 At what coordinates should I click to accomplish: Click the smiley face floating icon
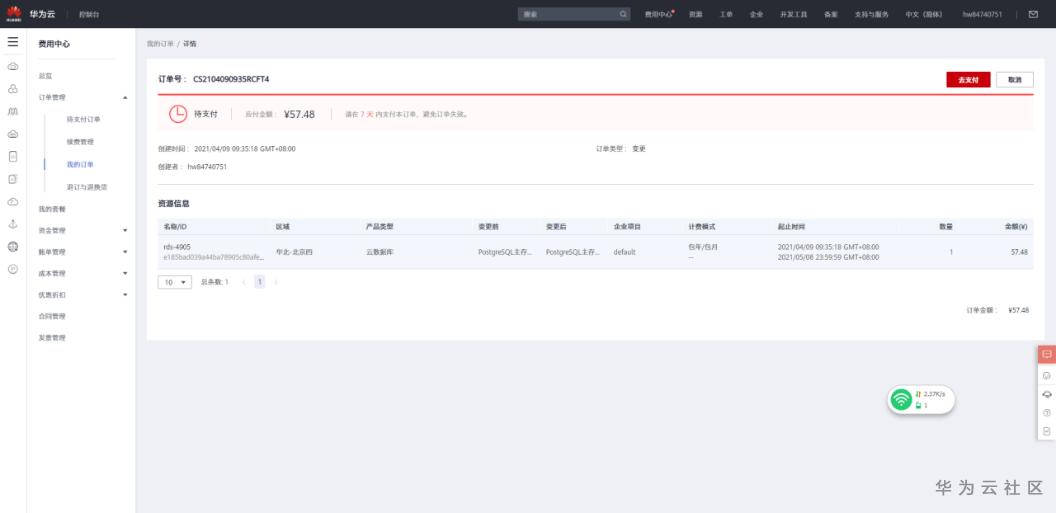[x=1047, y=376]
